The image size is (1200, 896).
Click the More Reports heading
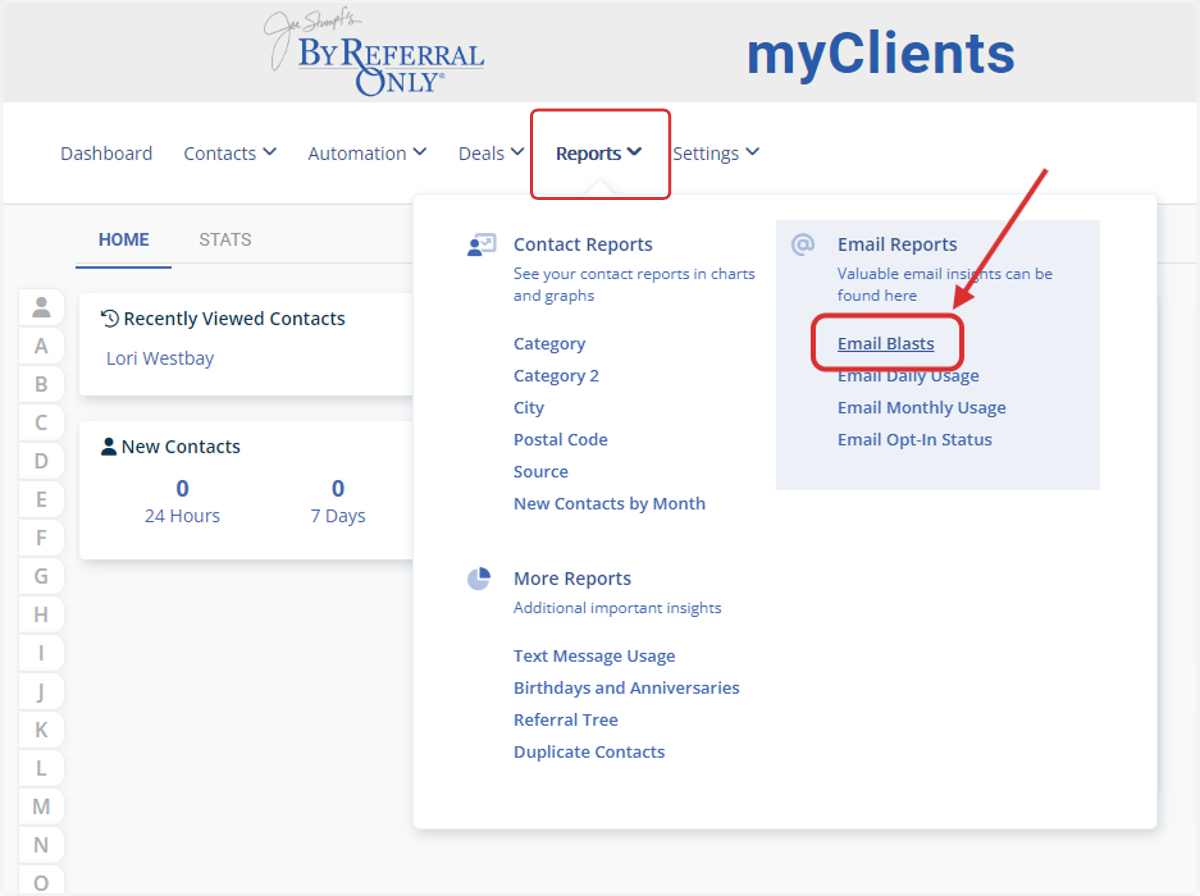(x=572, y=579)
